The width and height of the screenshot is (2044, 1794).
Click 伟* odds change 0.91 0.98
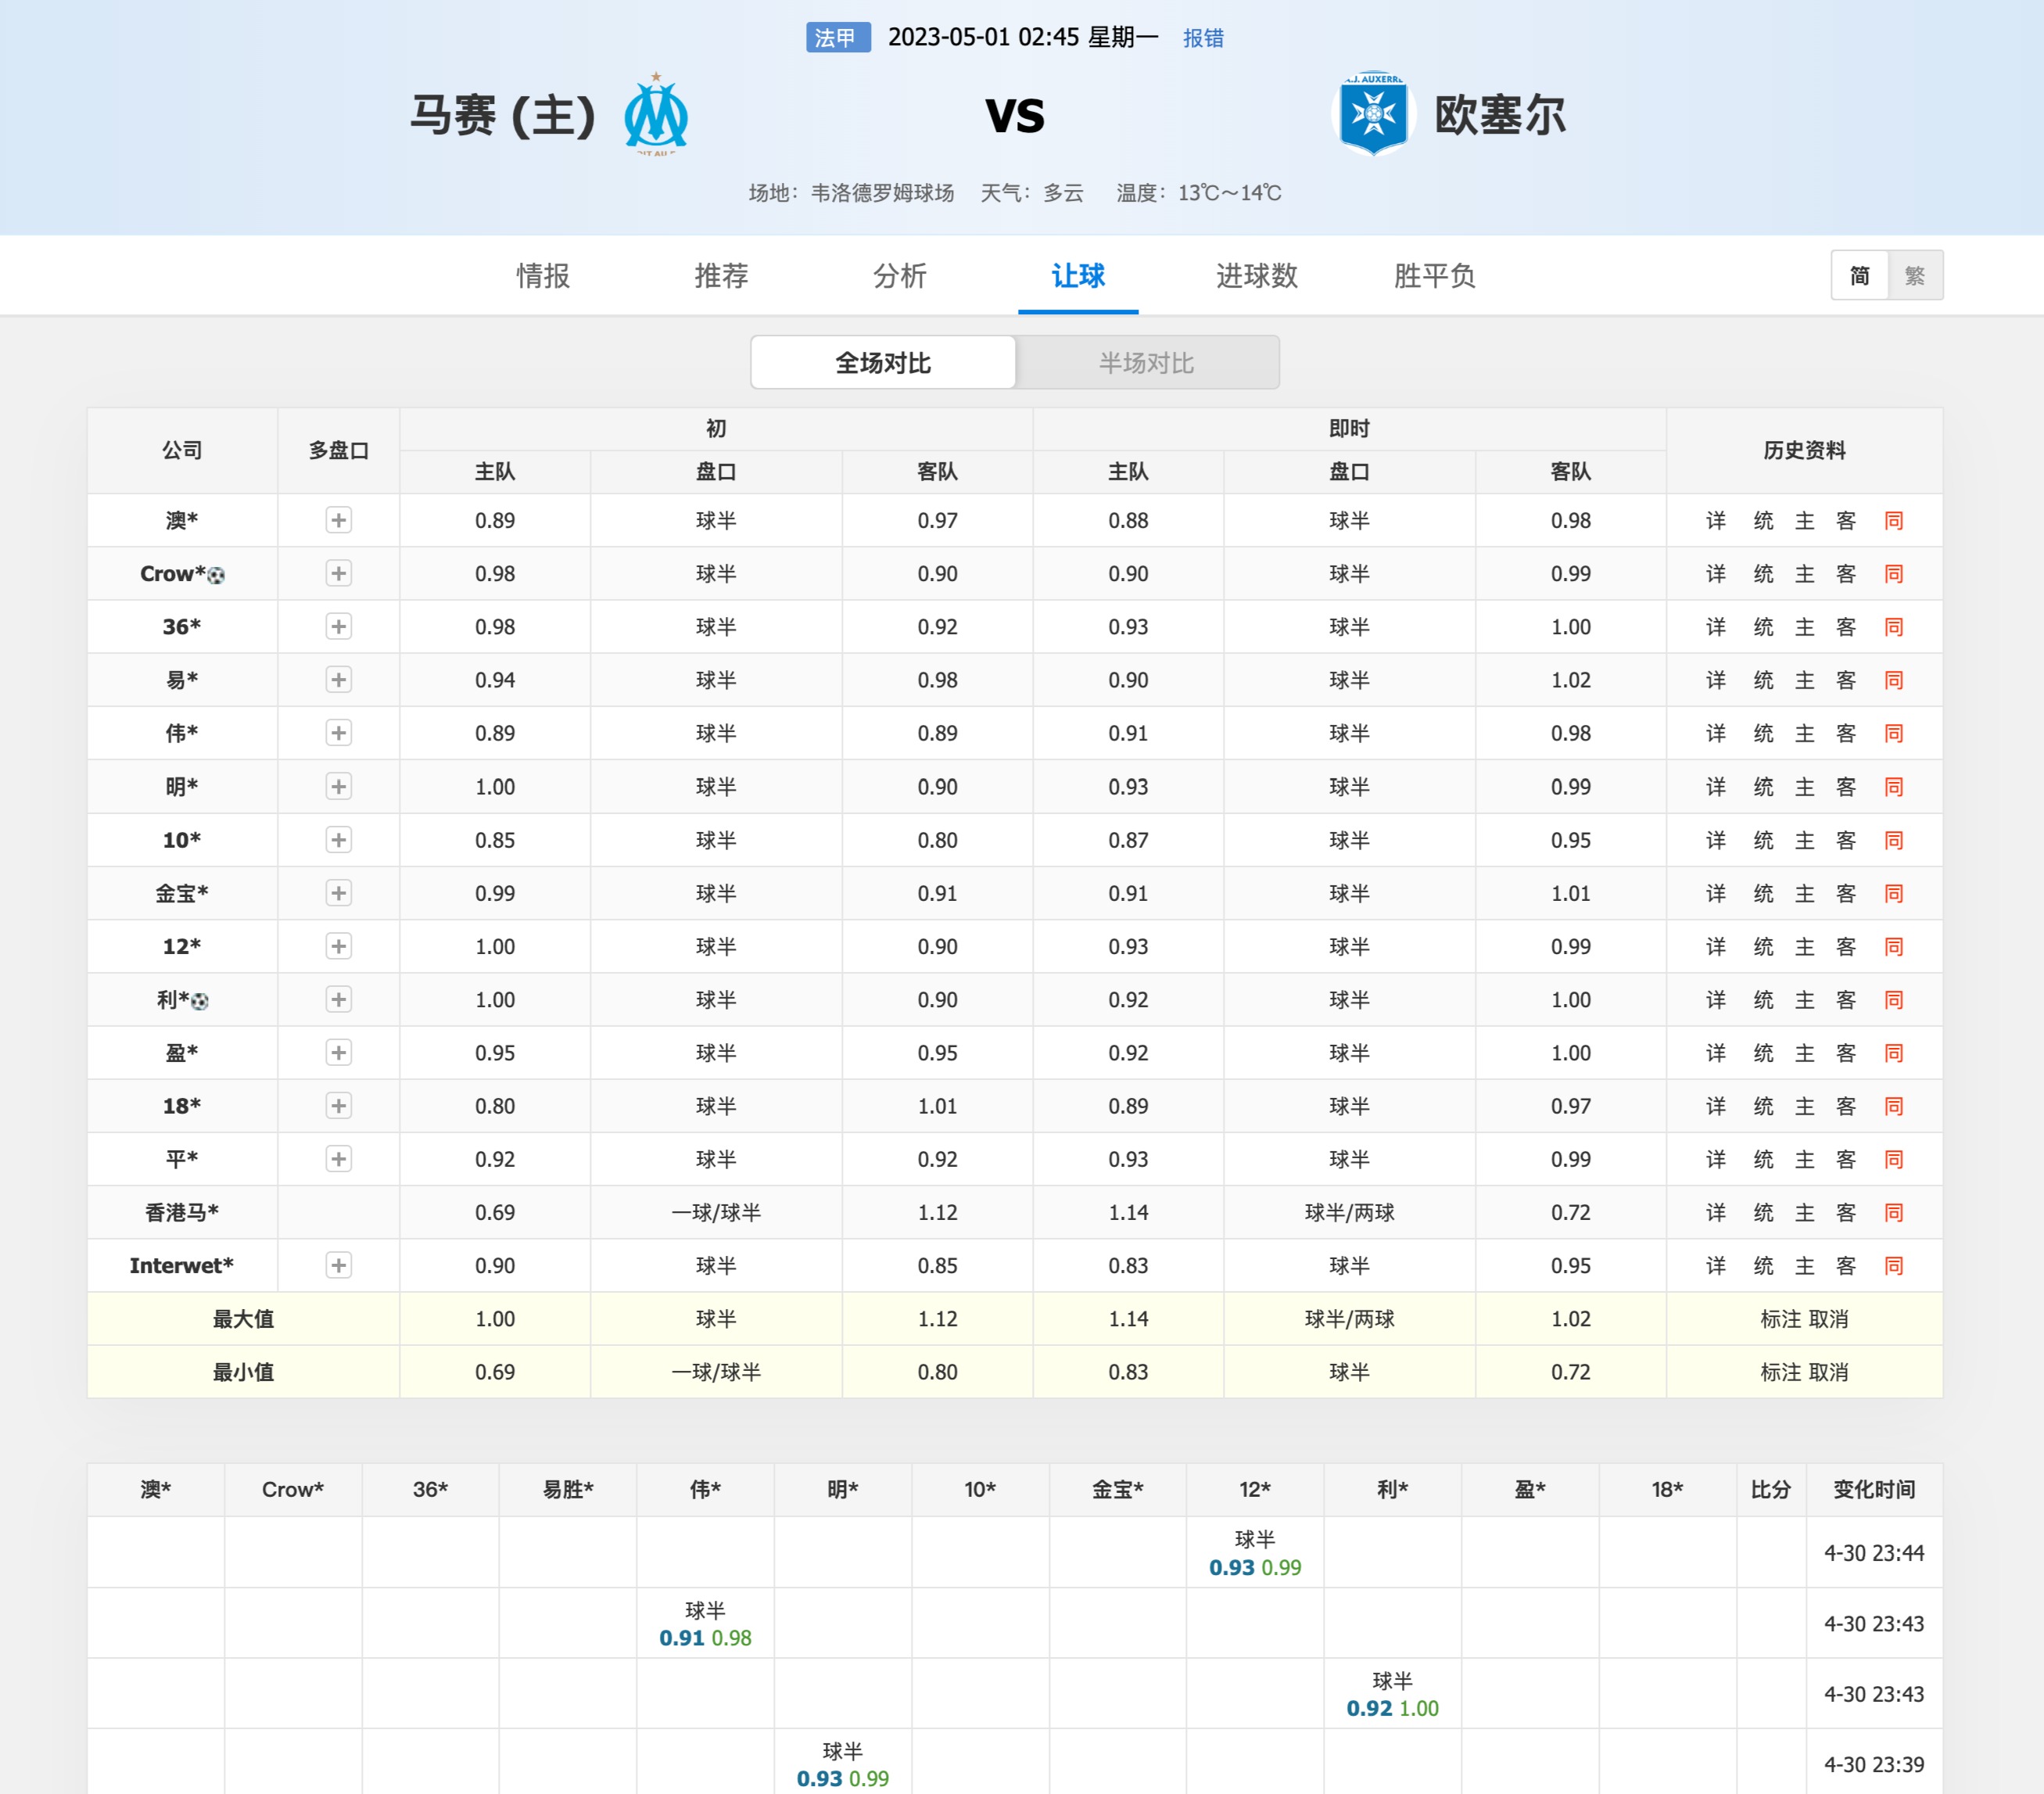pos(705,1638)
